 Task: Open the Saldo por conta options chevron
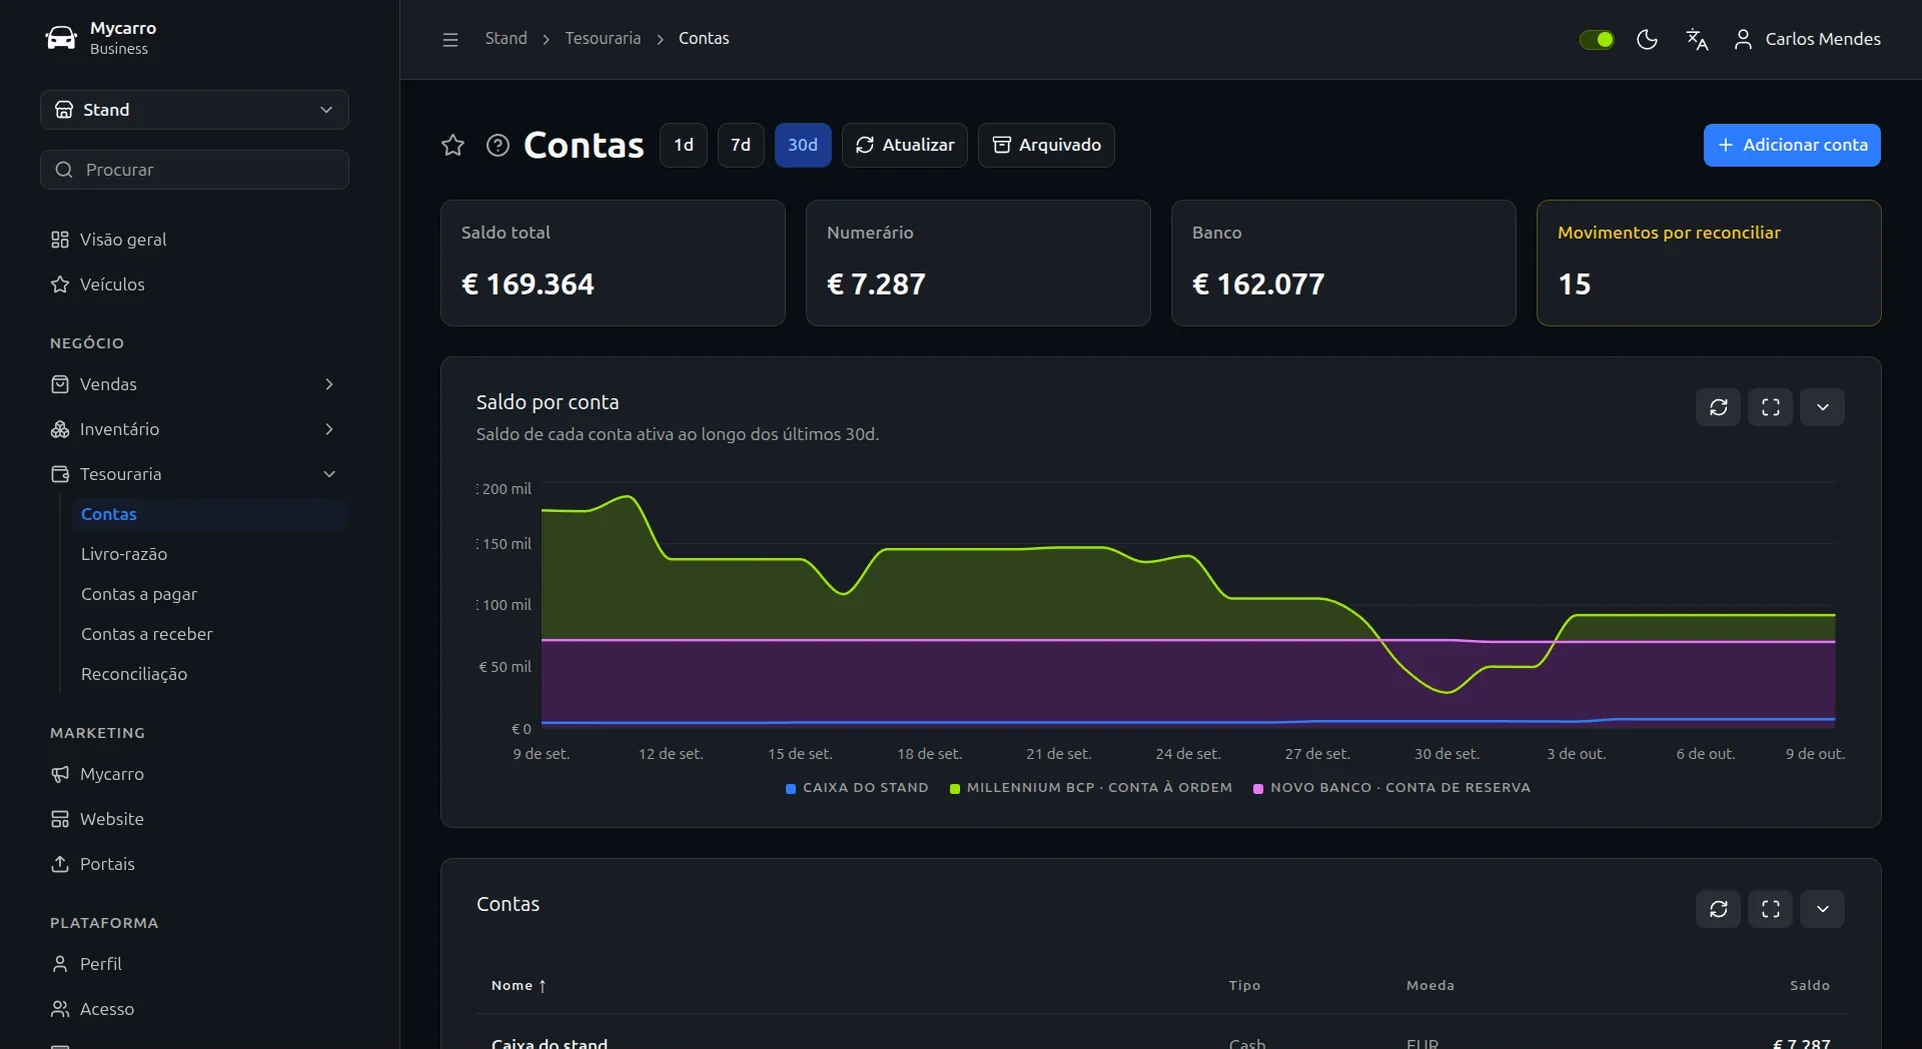pyautogui.click(x=1822, y=407)
